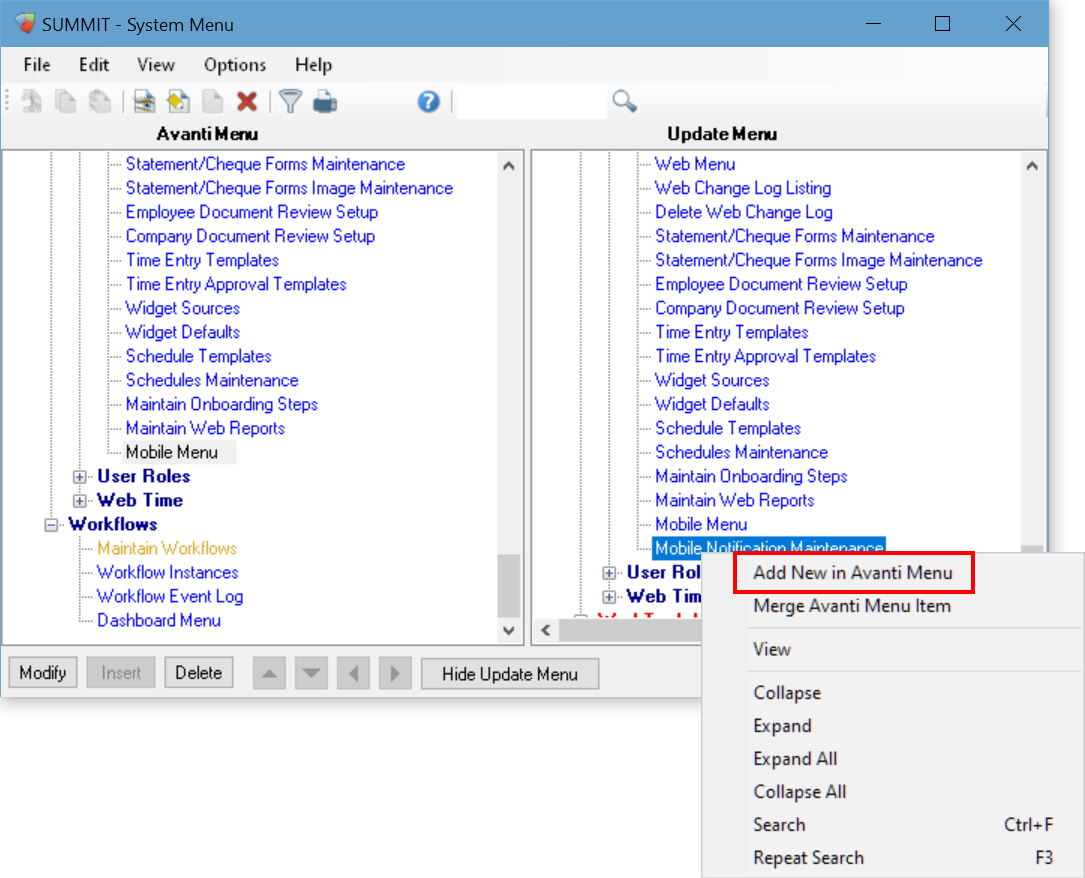The image size is (1085, 878).
Task: Select View in the context menu
Action: coord(772,649)
